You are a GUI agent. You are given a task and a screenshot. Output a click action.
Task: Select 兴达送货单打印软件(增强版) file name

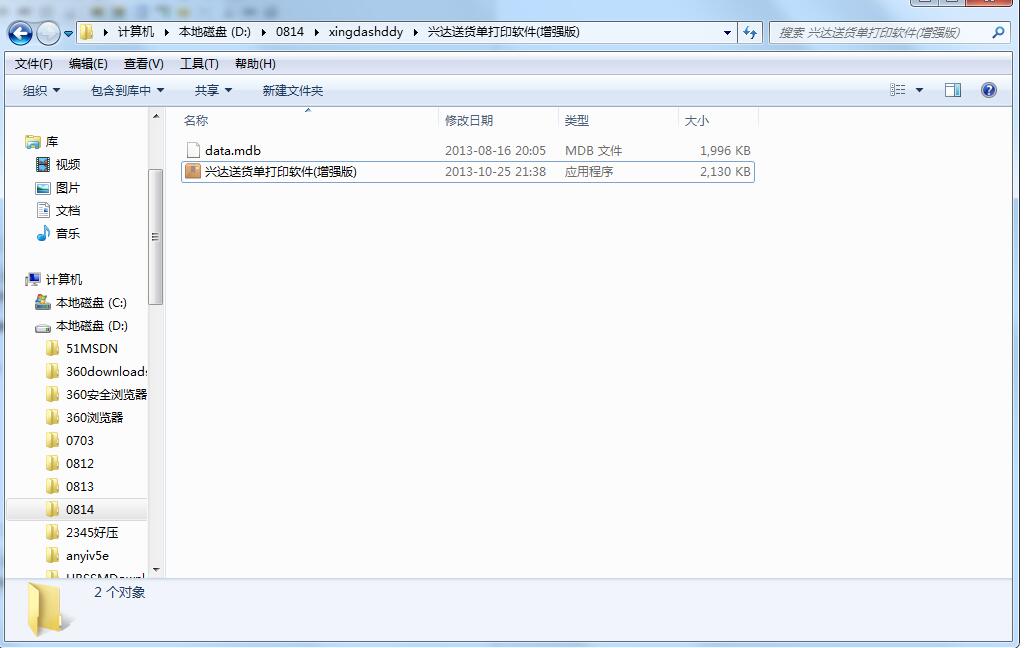tap(281, 172)
